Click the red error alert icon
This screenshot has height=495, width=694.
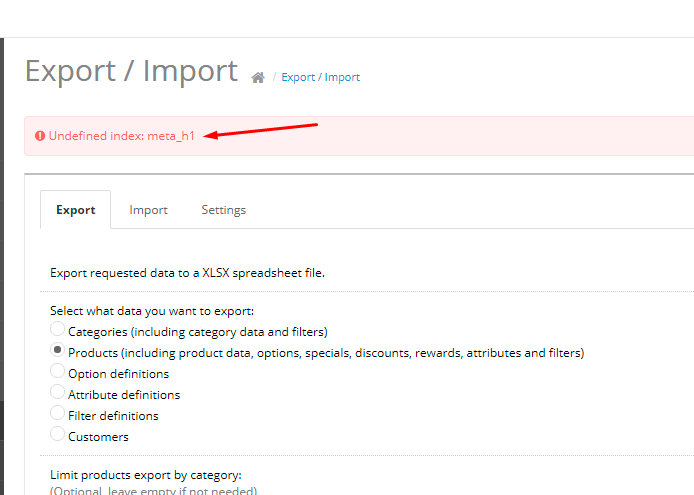click(40, 136)
